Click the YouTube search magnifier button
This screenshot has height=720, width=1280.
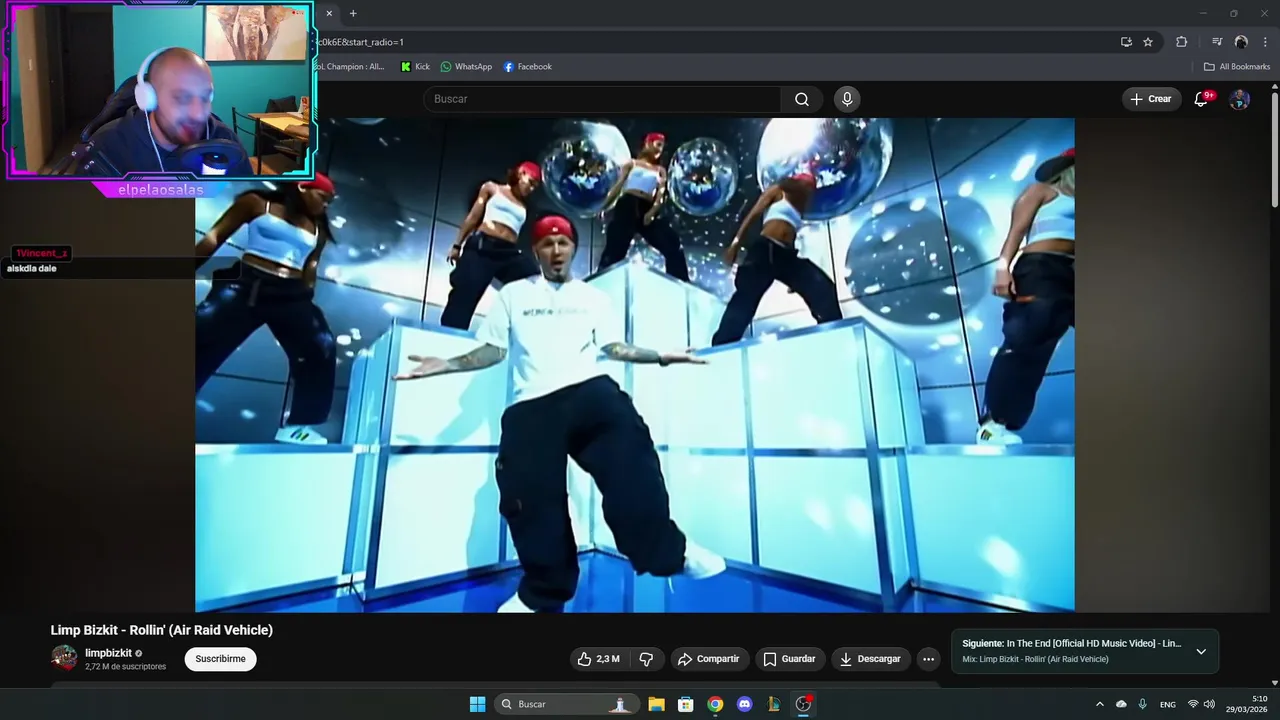pyautogui.click(x=802, y=99)
